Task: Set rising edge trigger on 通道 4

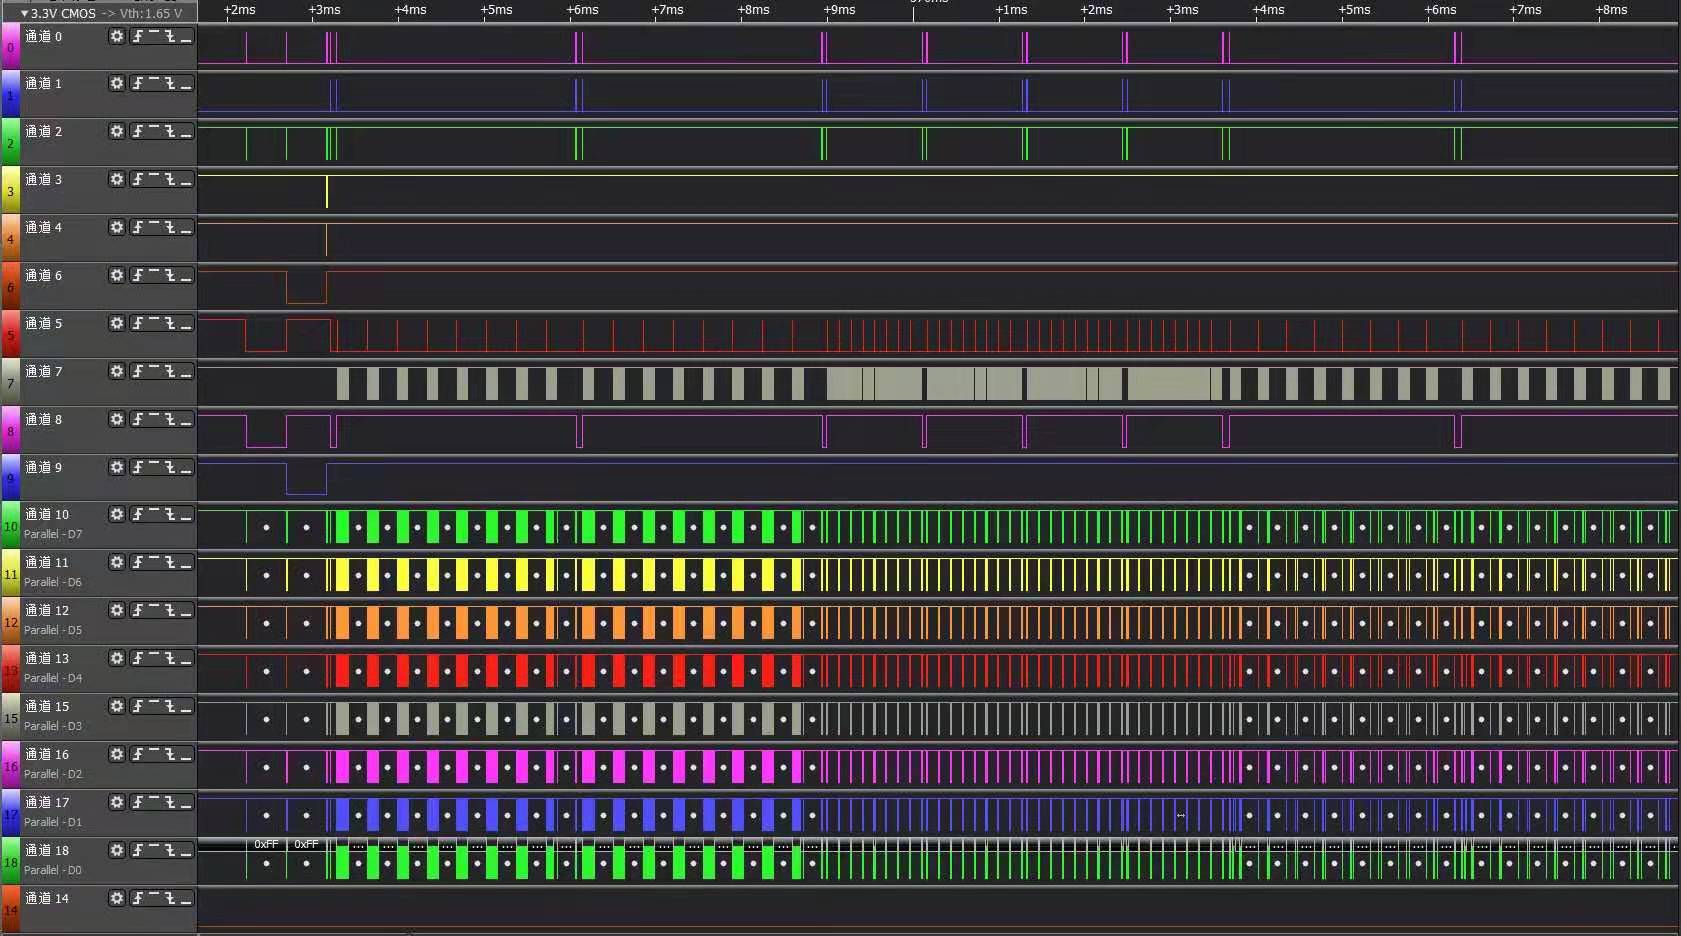Action: (x=138, y=227)
